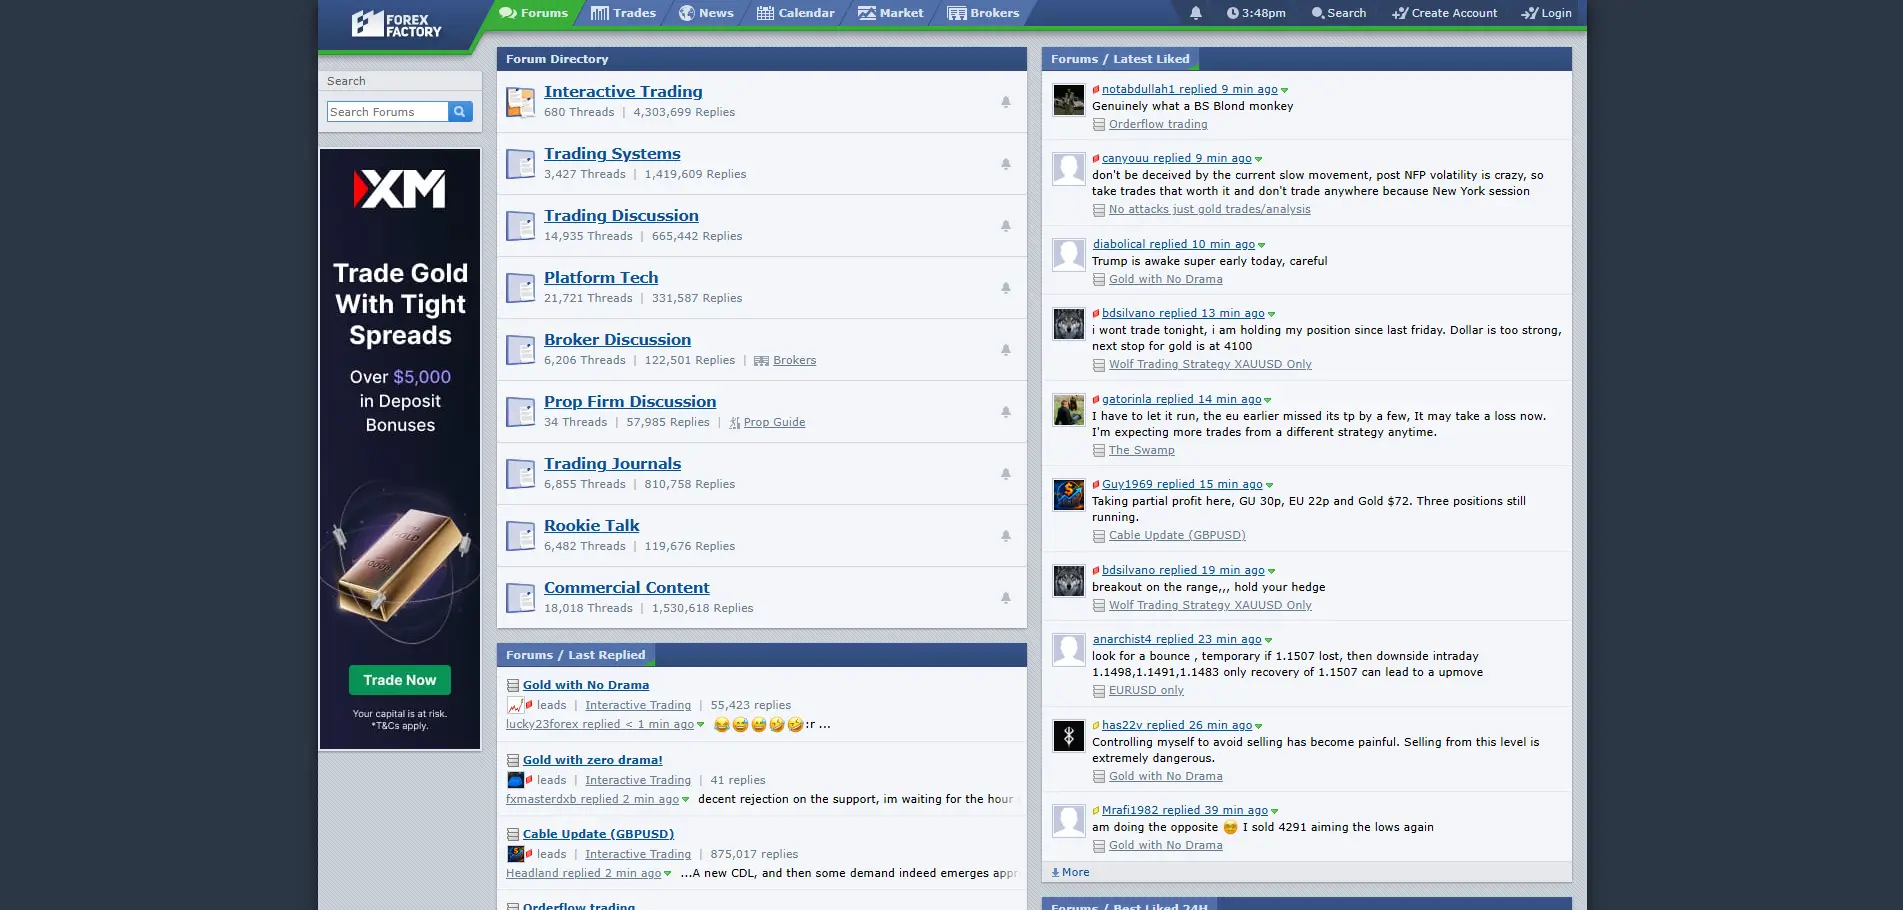
Task: Switch to the Forums tab
Action: [534, 13]
